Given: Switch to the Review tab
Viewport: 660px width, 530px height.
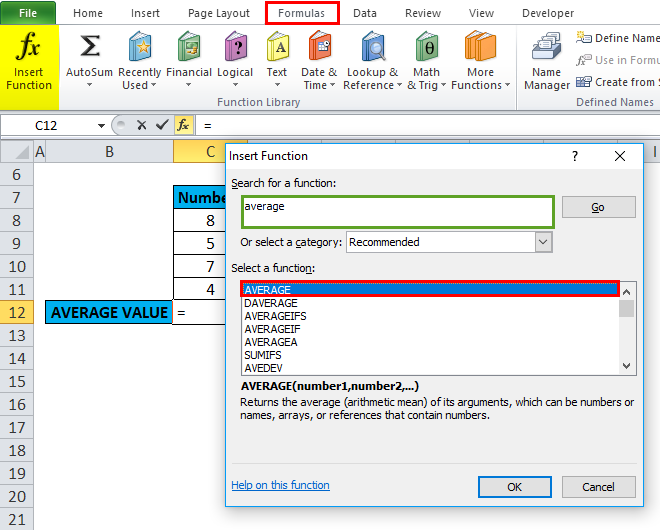Looking at the screenshot, I should pos(423,13).
